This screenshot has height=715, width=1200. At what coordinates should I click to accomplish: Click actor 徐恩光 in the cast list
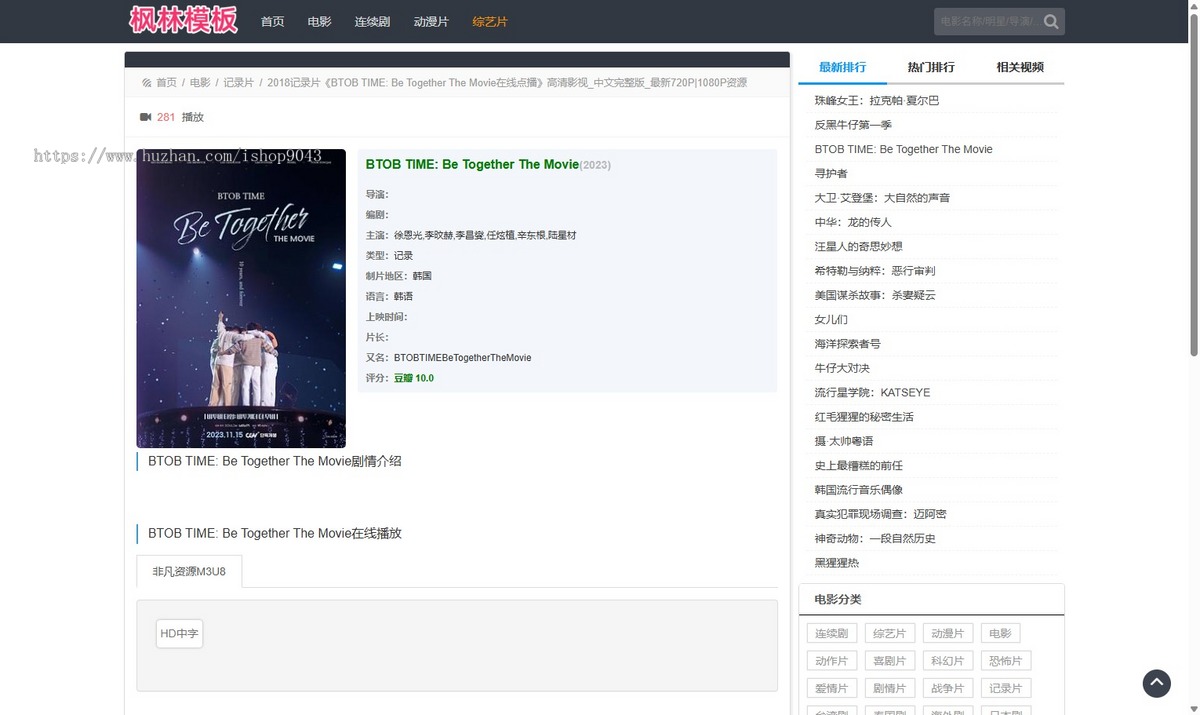tap(408, 235)
